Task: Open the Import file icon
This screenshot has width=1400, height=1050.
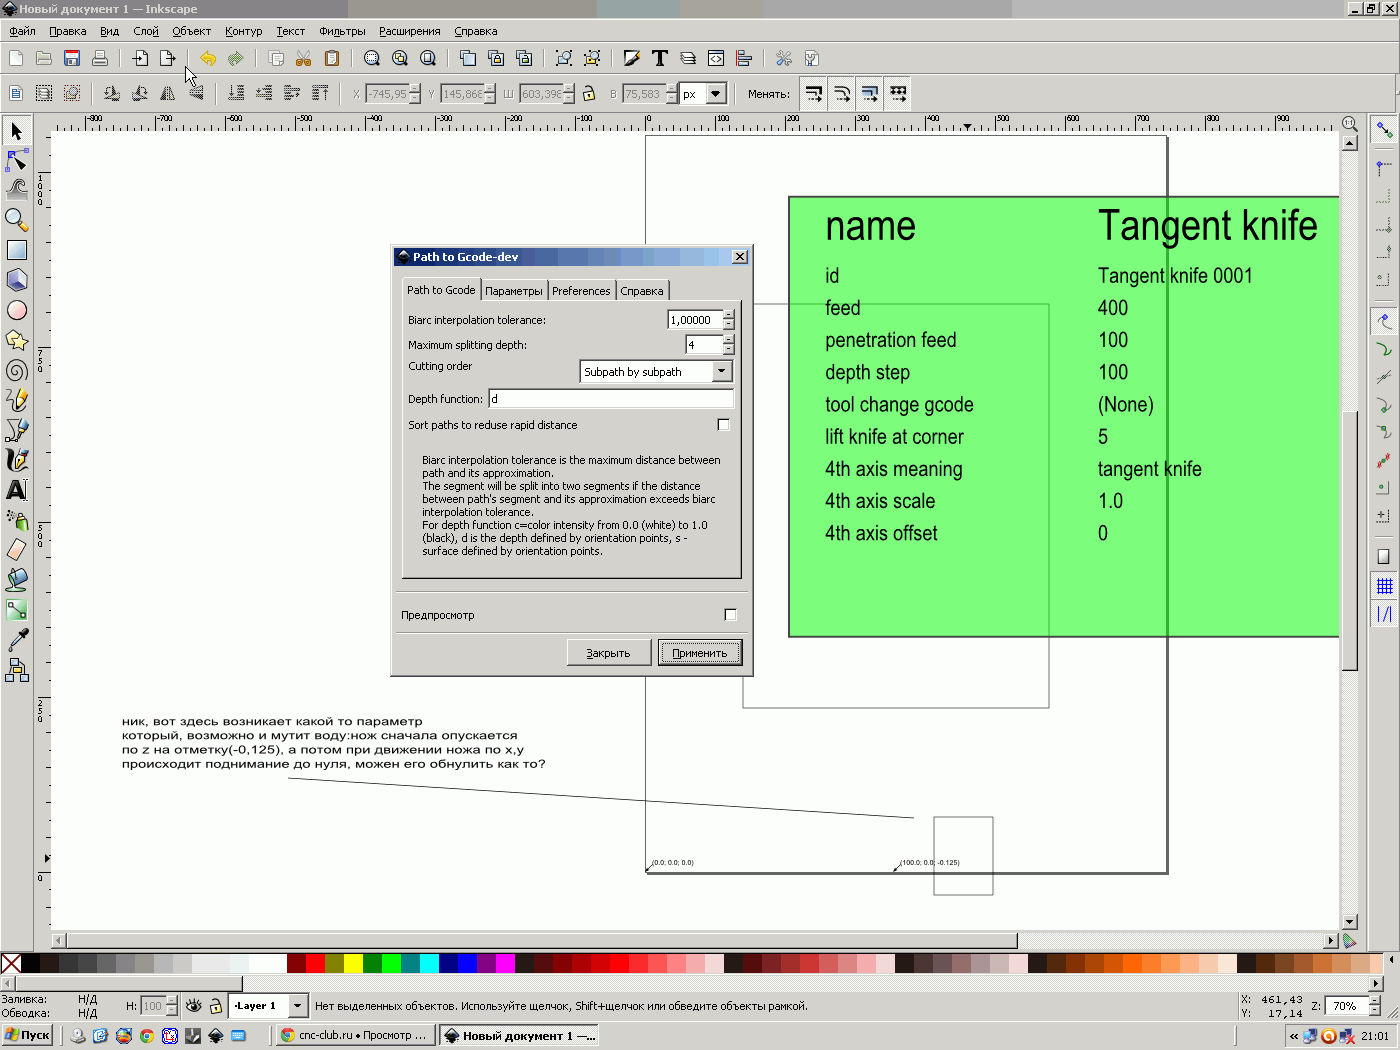Action: click(x=140, y=58)
